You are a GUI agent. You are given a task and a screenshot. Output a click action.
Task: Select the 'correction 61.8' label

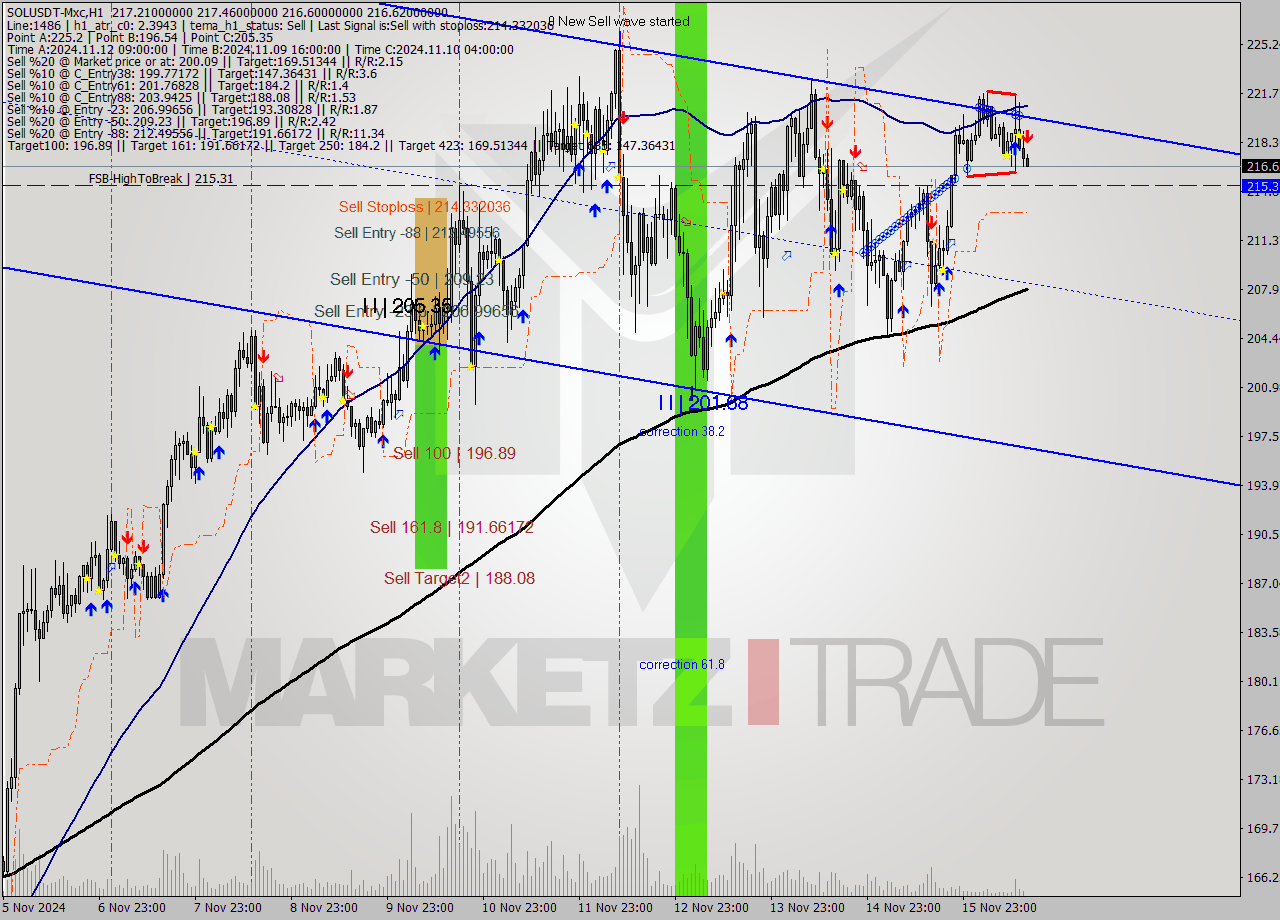(682, 664)
